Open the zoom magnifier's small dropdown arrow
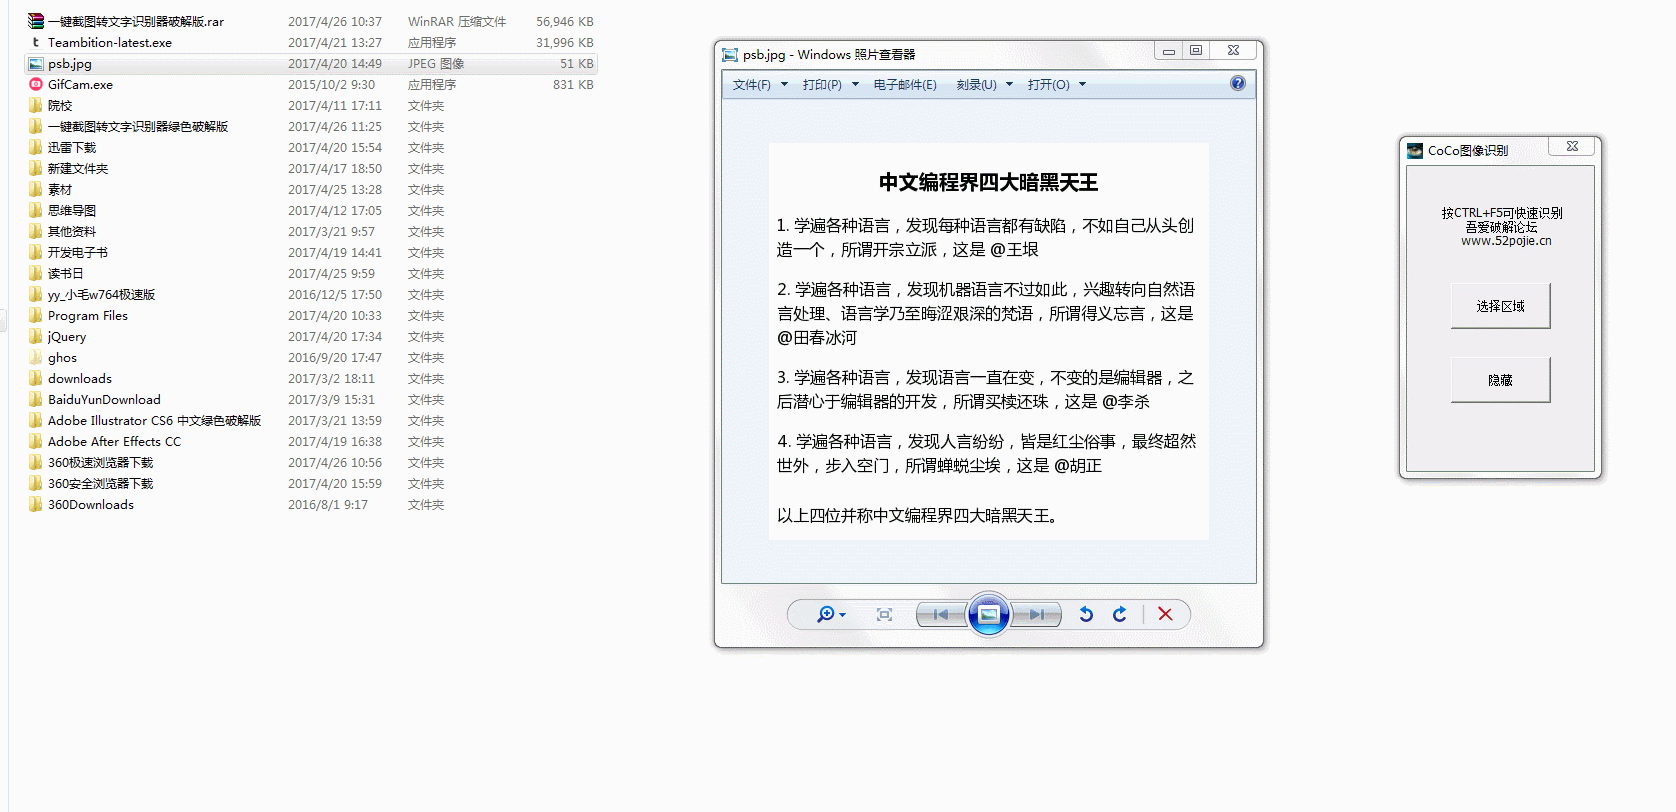The height and width of the screenshot is (812, 1676). [x=843, y=615]
